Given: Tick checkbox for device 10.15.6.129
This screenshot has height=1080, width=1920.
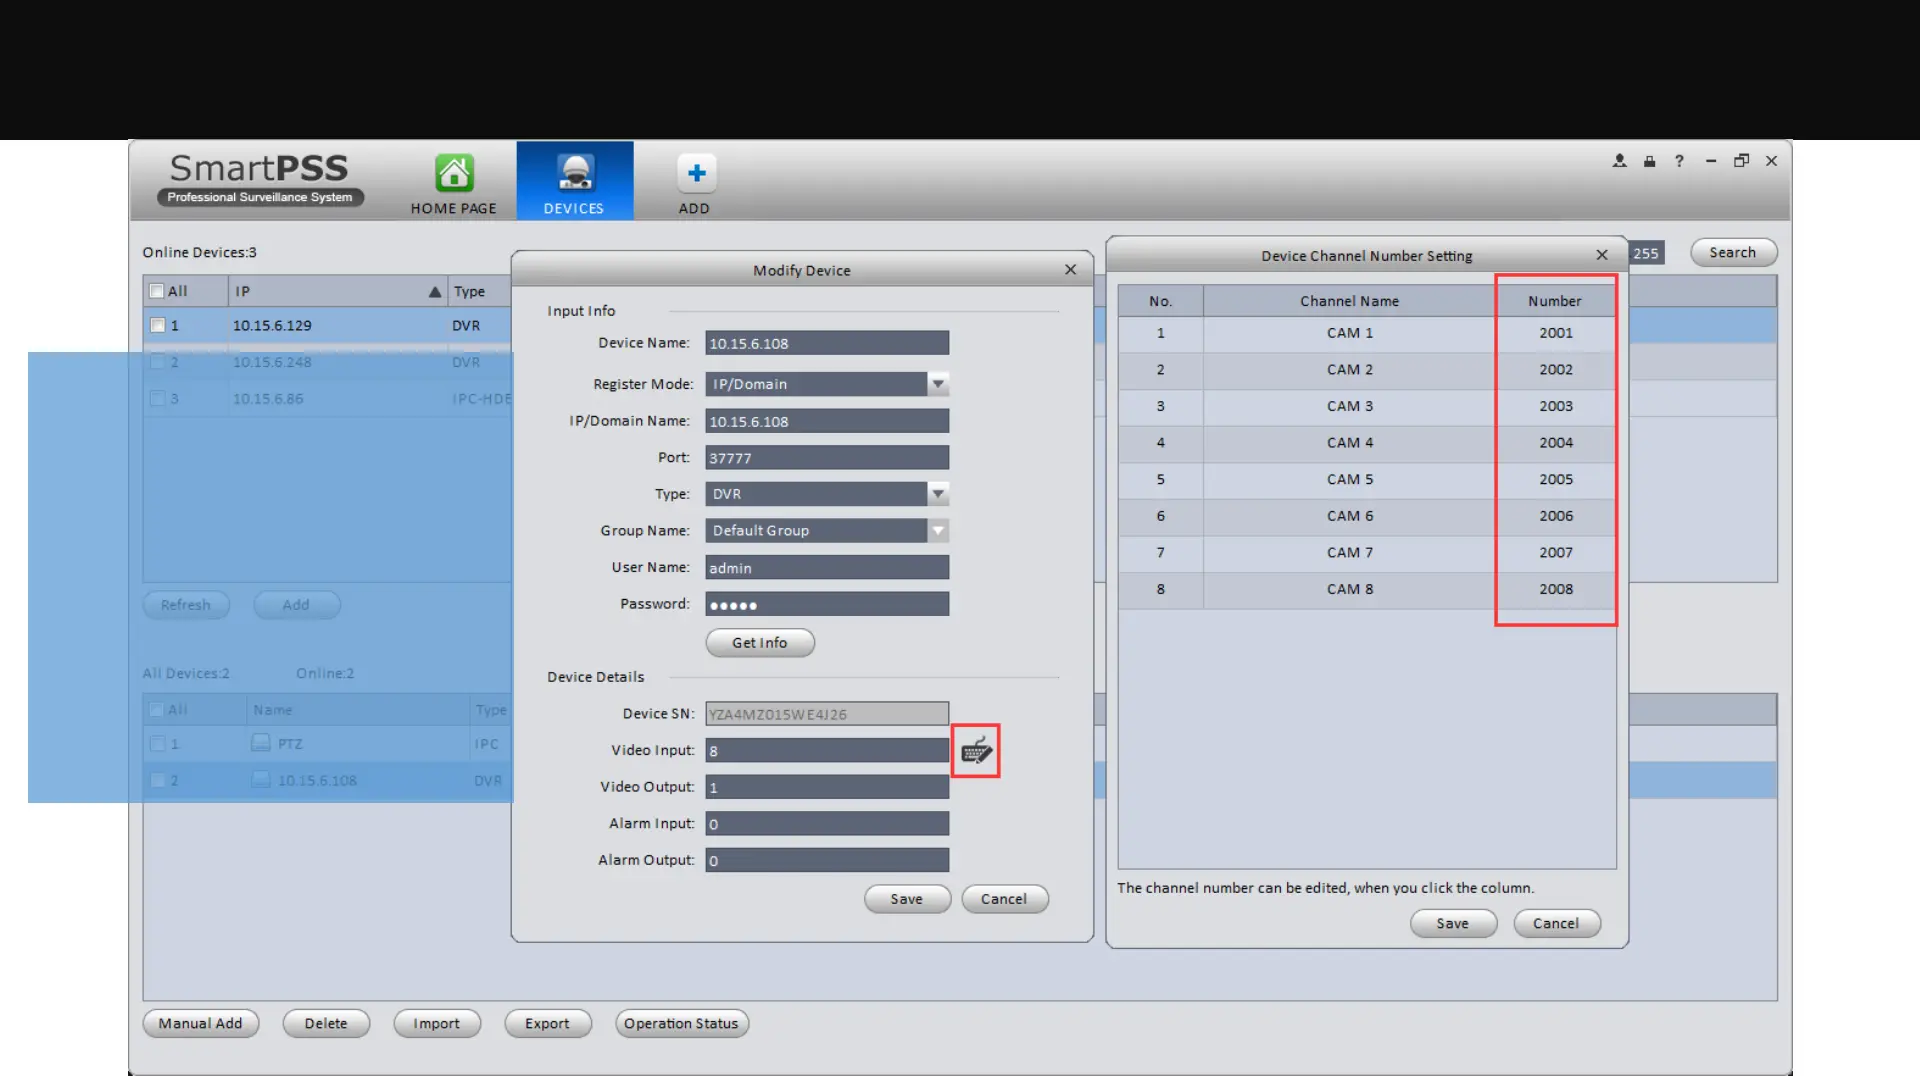Looking at the screenshot, I should click(x=157, y=325).
